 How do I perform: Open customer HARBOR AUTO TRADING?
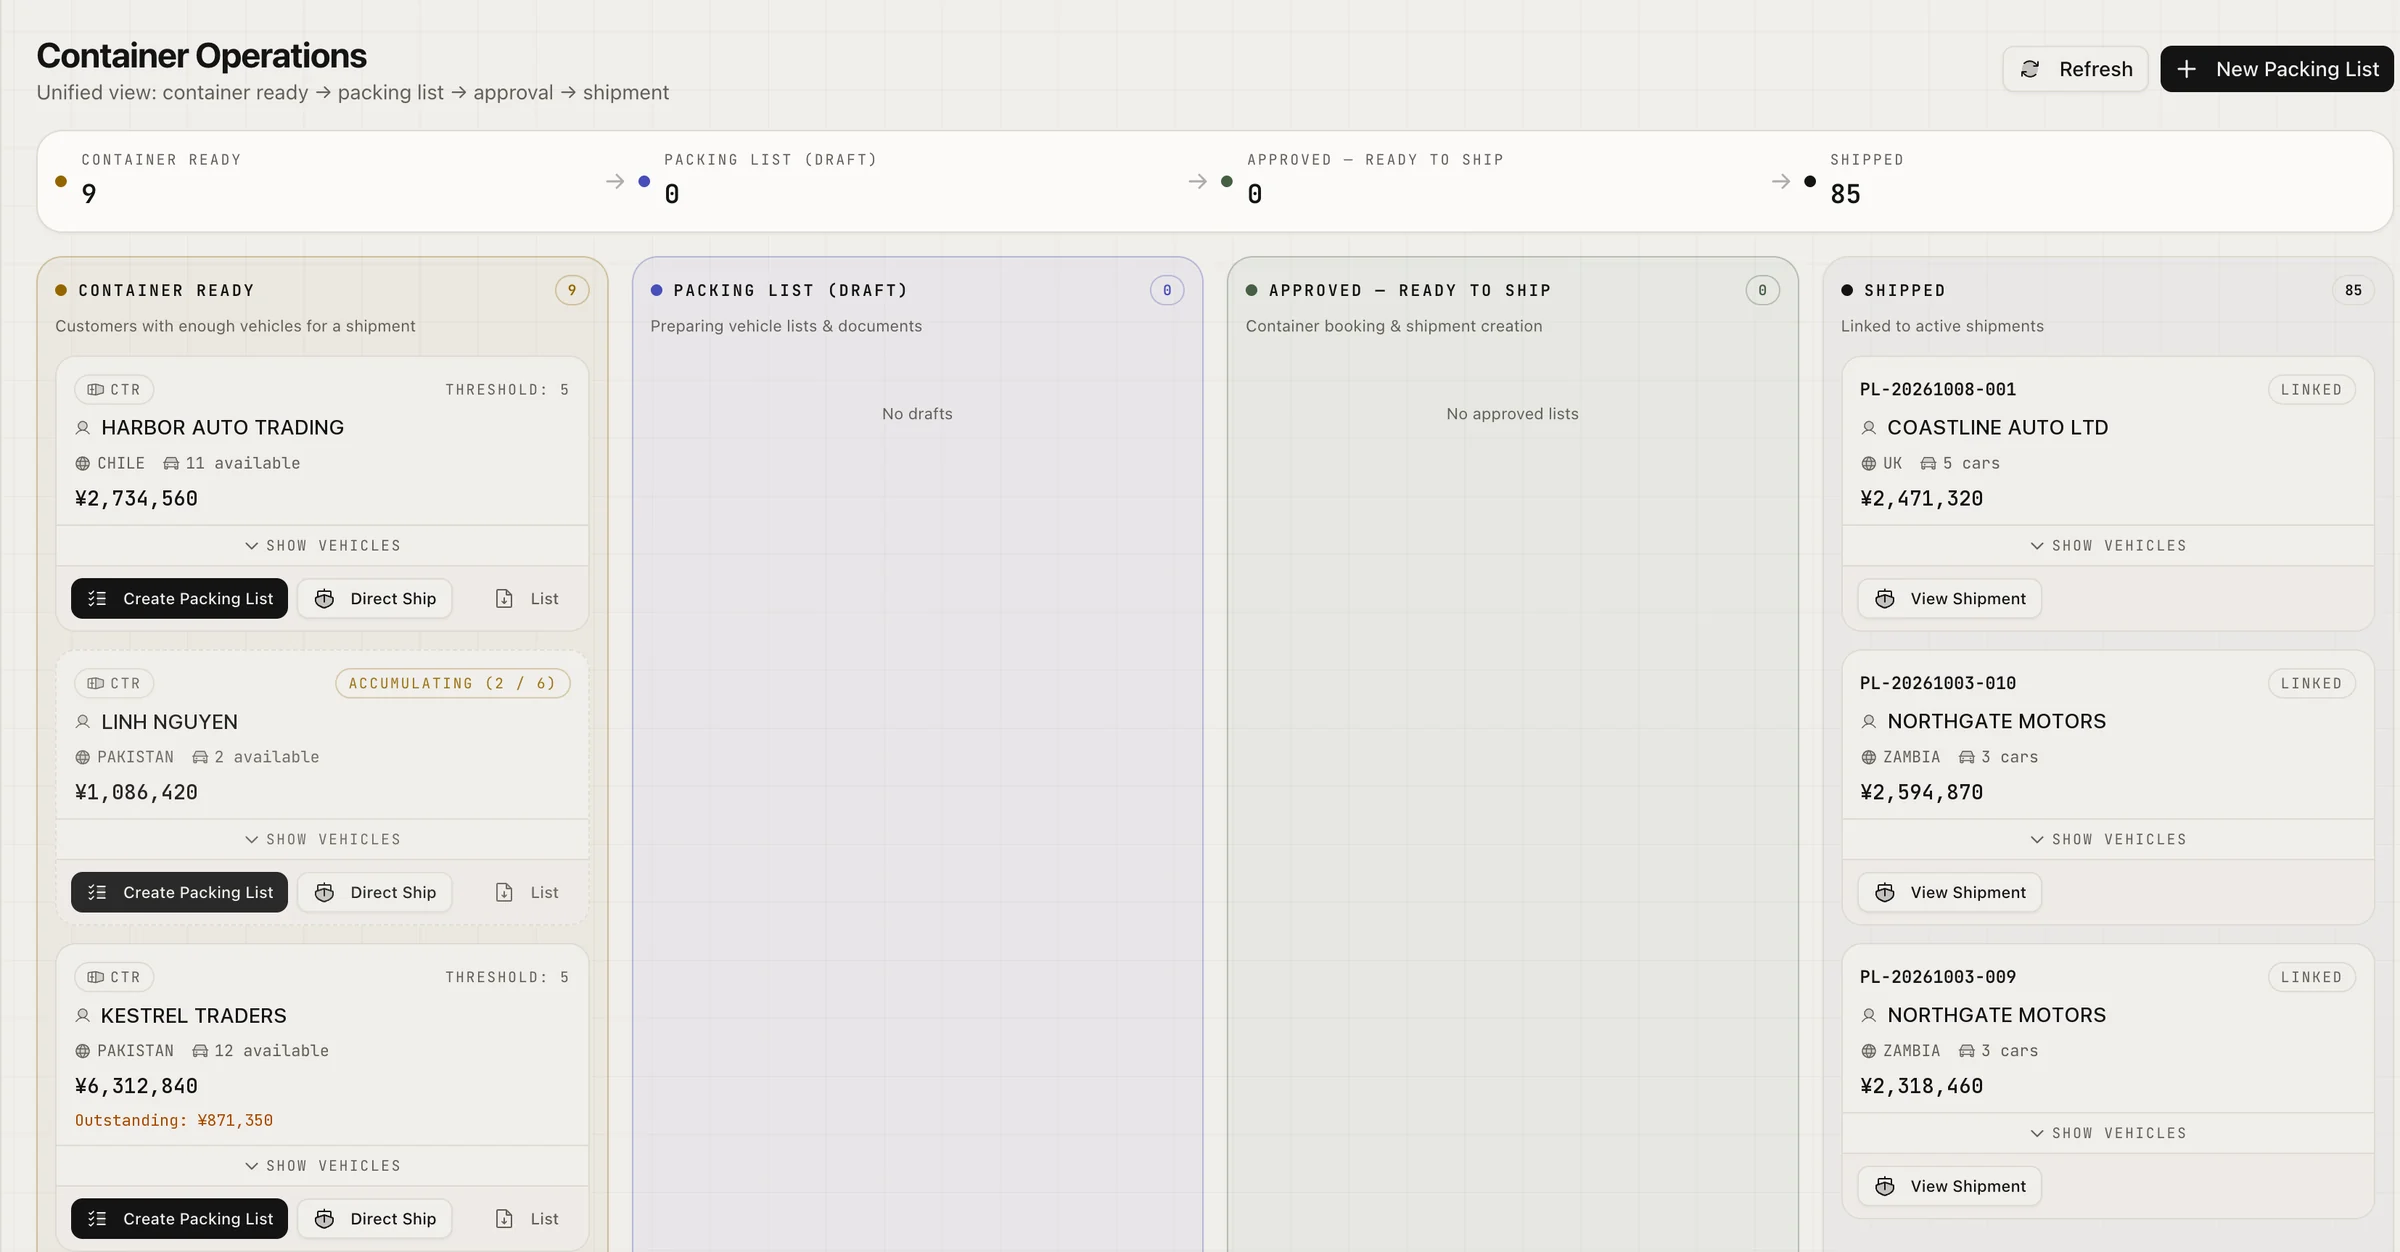[222, 427]
